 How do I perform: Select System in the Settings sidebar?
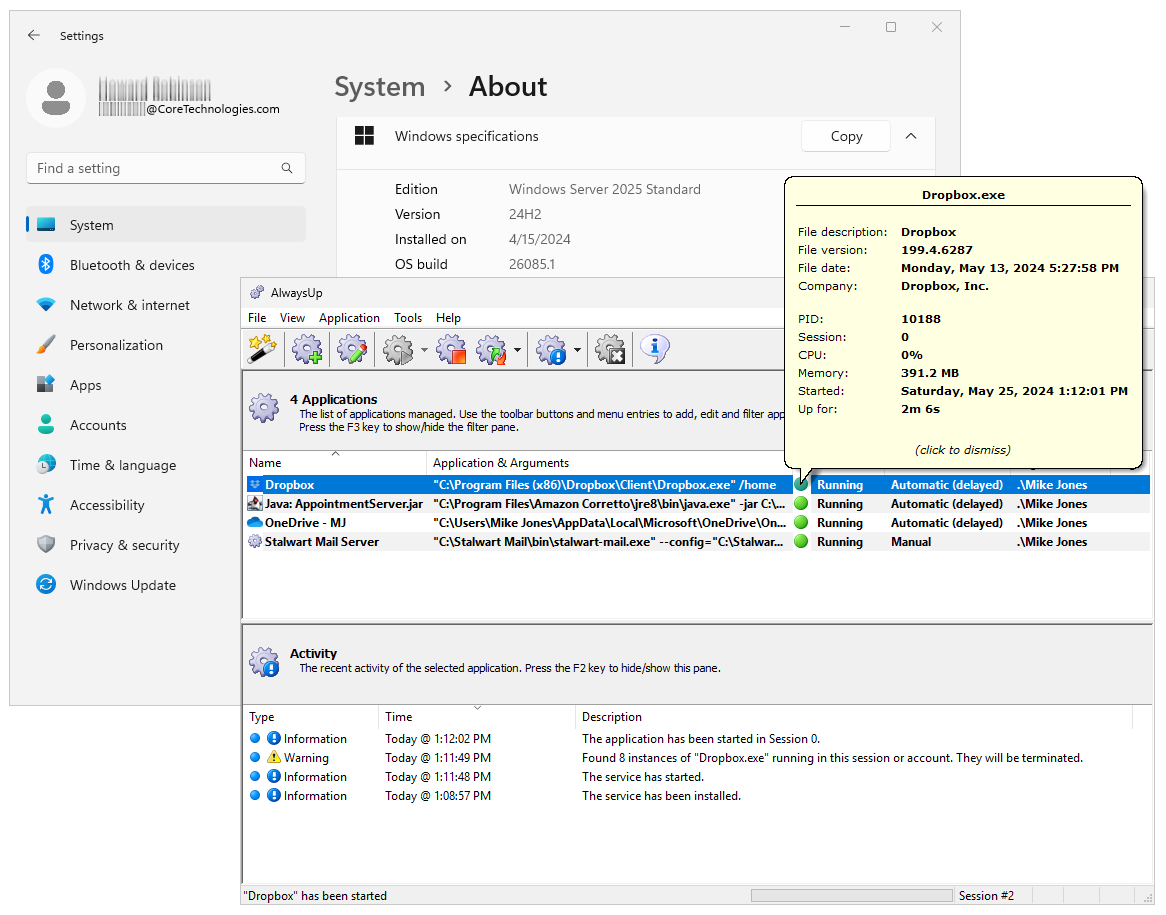tap(166, 225)
